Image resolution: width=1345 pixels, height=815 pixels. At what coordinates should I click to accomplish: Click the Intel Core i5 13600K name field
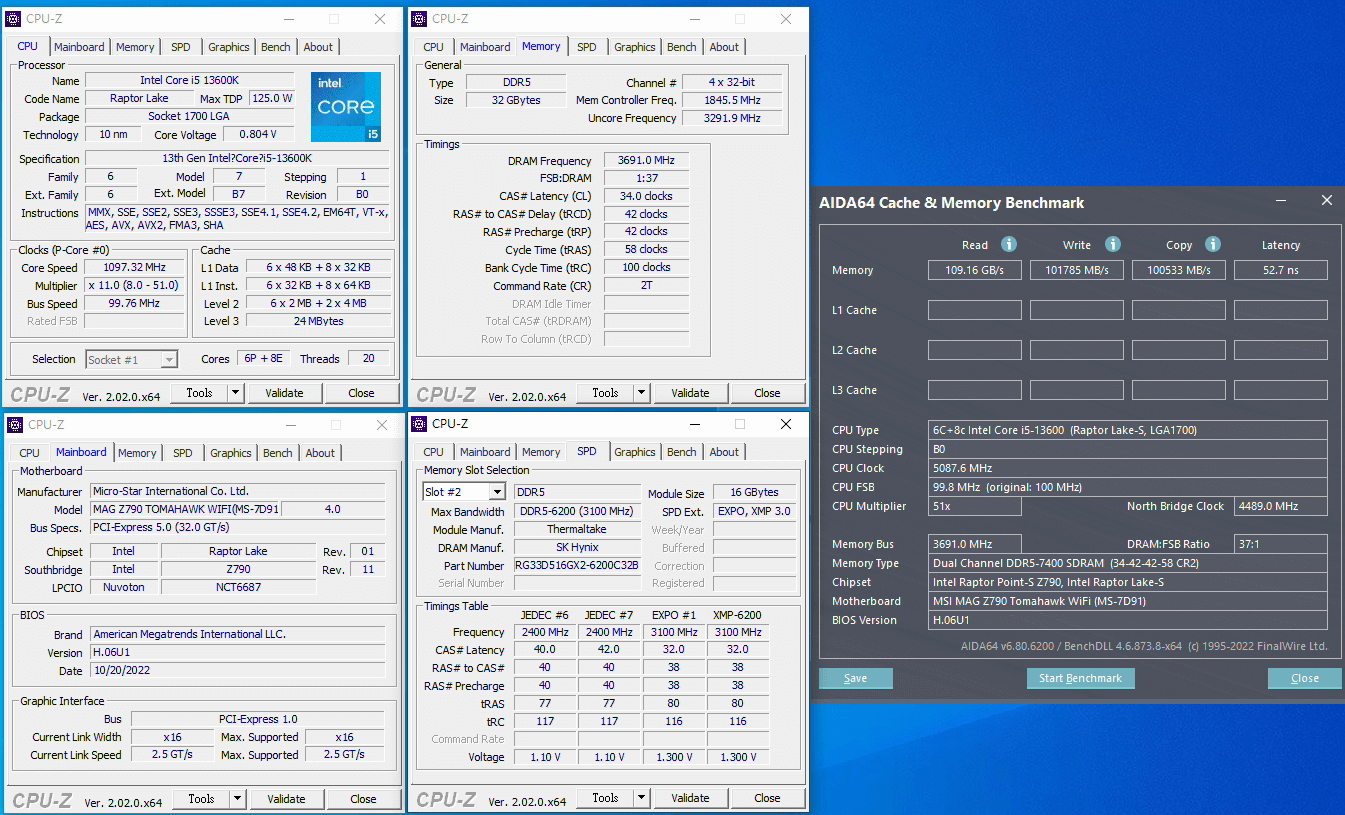tap(190, 80)
